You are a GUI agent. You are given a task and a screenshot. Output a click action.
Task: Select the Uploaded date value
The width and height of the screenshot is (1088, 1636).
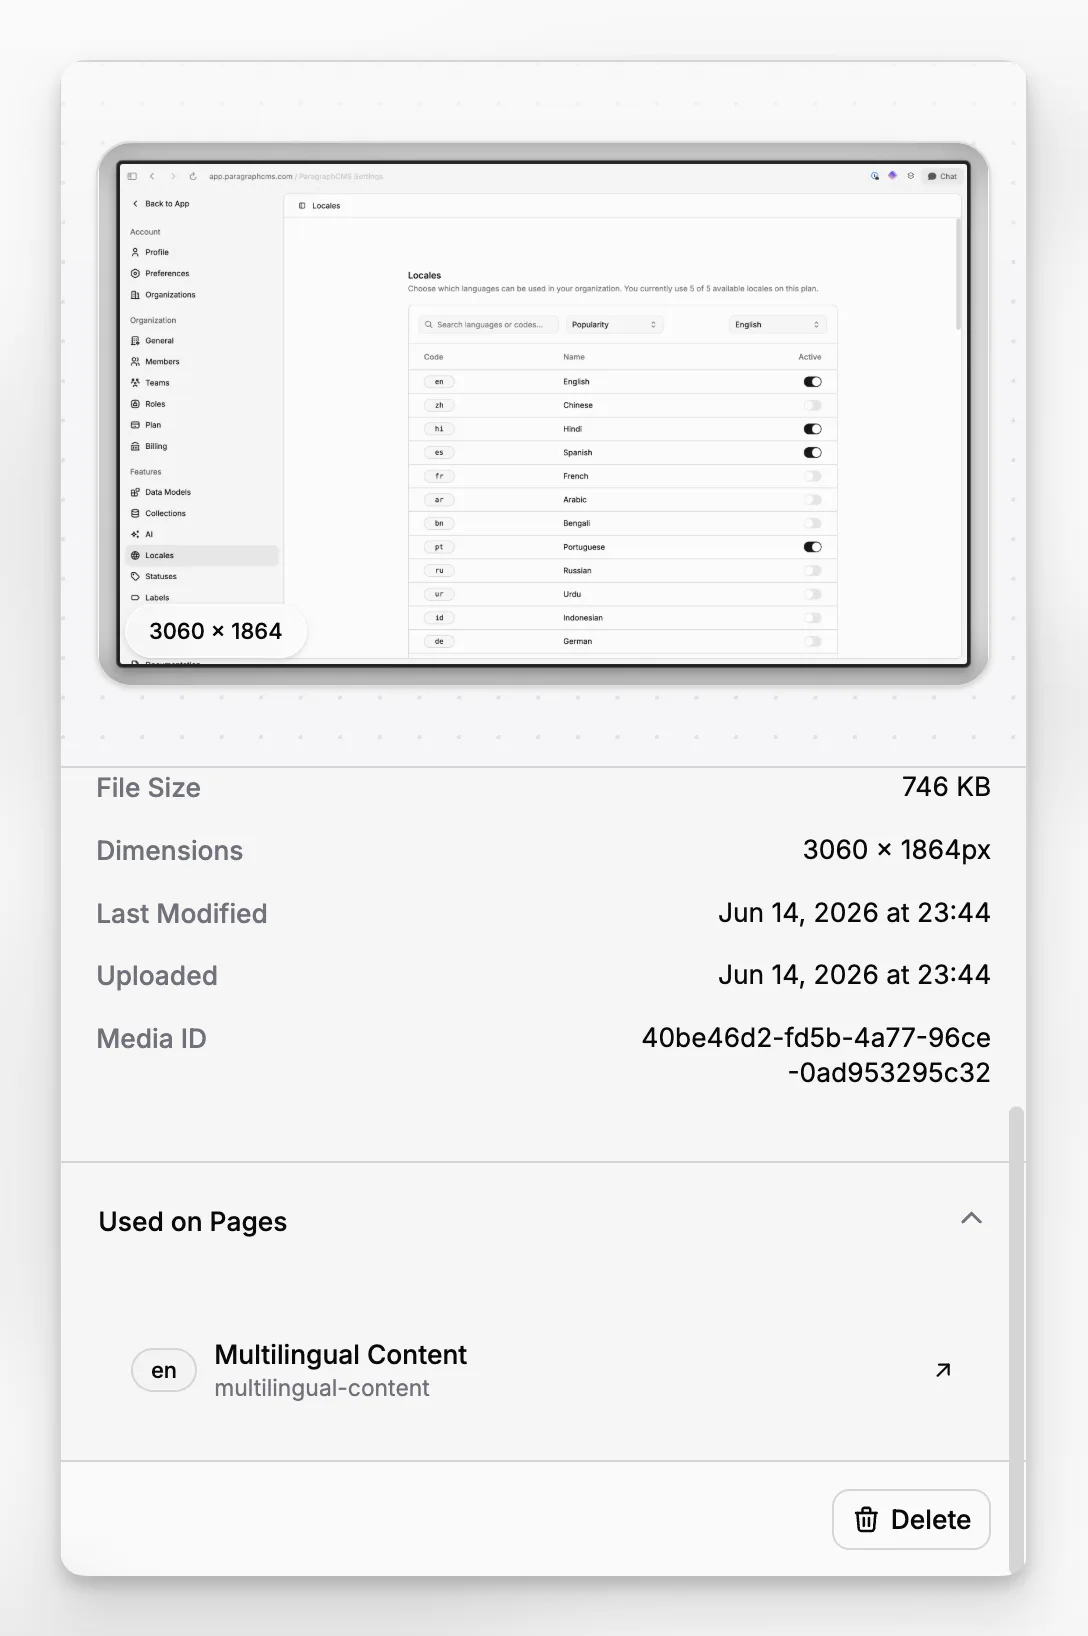click(854, 975)
